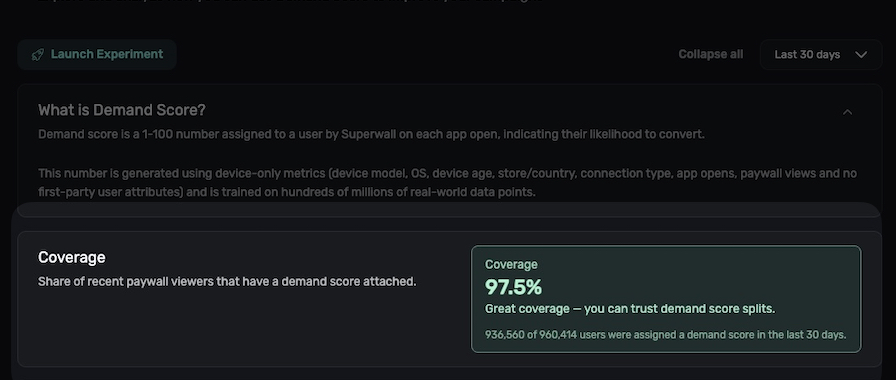
Task: Click the Collapse all link
Action: click(710, 55)
